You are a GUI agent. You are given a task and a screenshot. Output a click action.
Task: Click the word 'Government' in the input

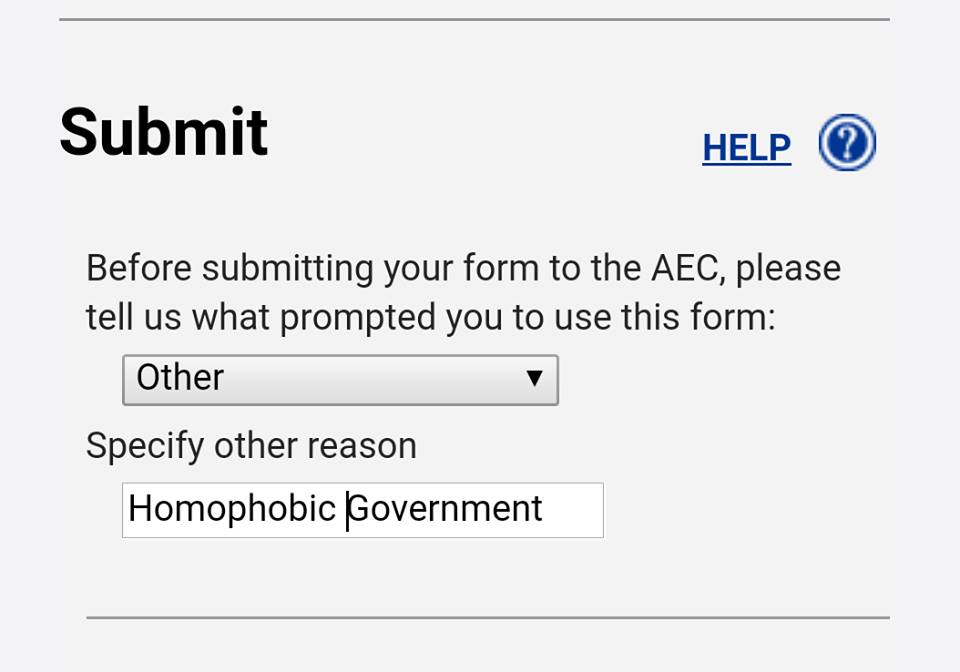coord(445,509)
